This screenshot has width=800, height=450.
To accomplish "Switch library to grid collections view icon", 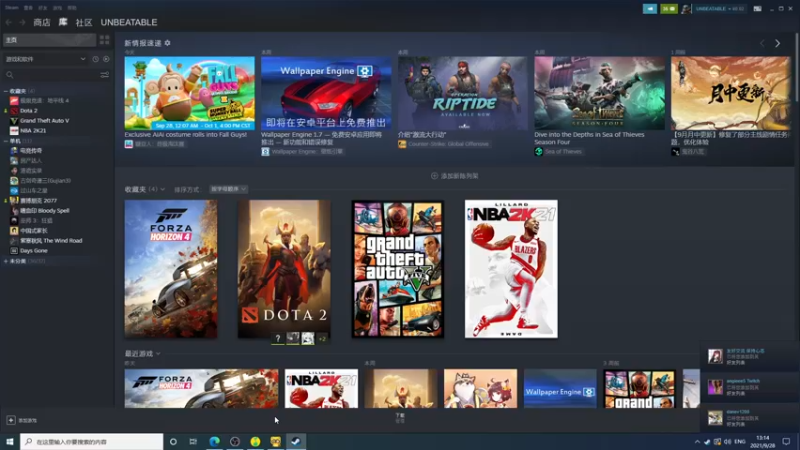I will 105,40.
